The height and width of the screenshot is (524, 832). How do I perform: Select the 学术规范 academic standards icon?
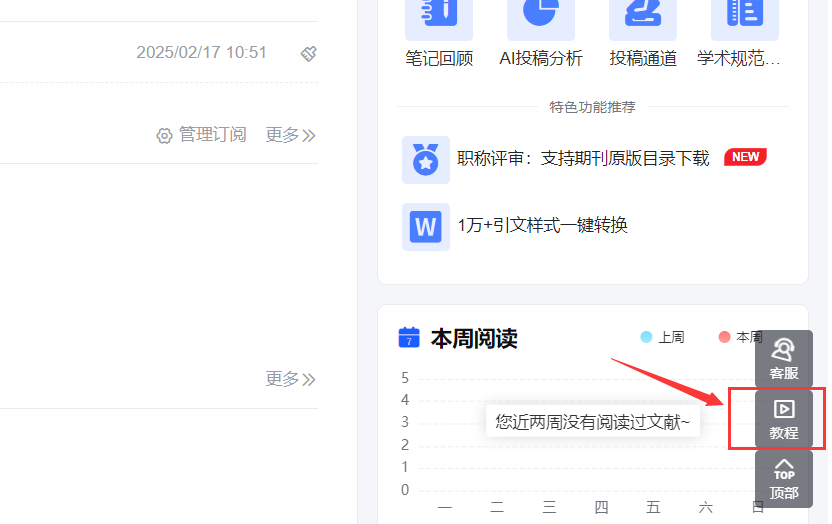tap(744, 15)
